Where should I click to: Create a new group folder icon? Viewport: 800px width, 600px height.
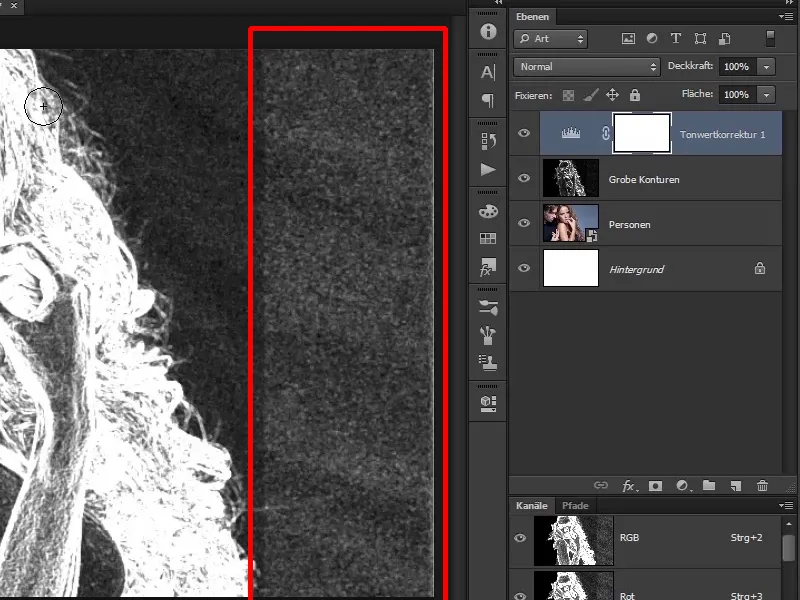pyautogui.click(x=709, y=485)
